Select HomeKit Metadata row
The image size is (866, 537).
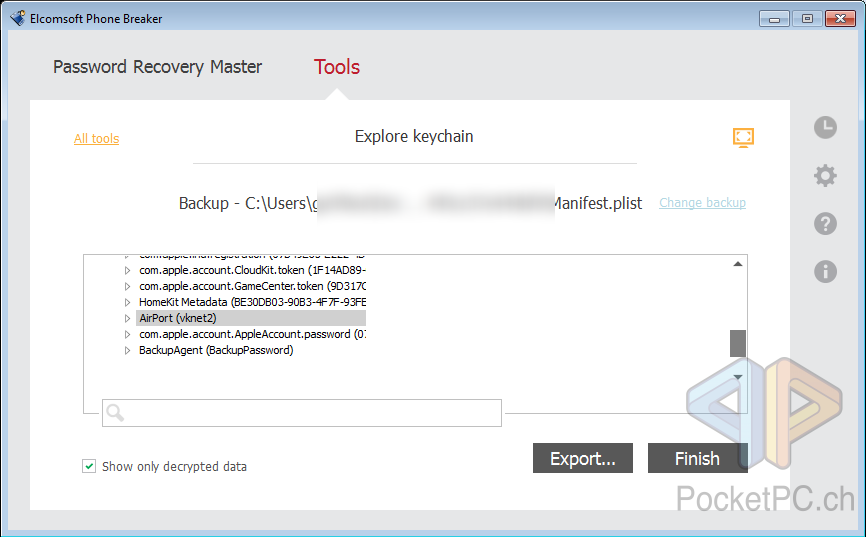[252, 302]
